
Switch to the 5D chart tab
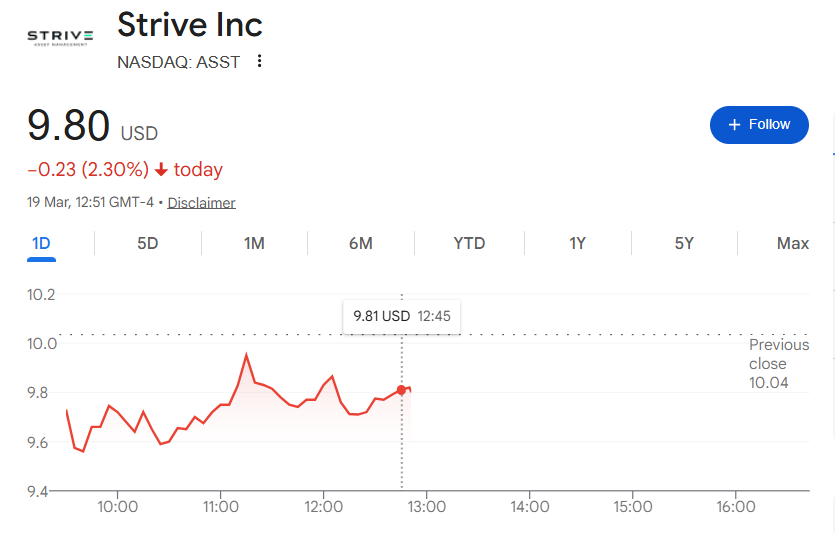click(148, 243)
